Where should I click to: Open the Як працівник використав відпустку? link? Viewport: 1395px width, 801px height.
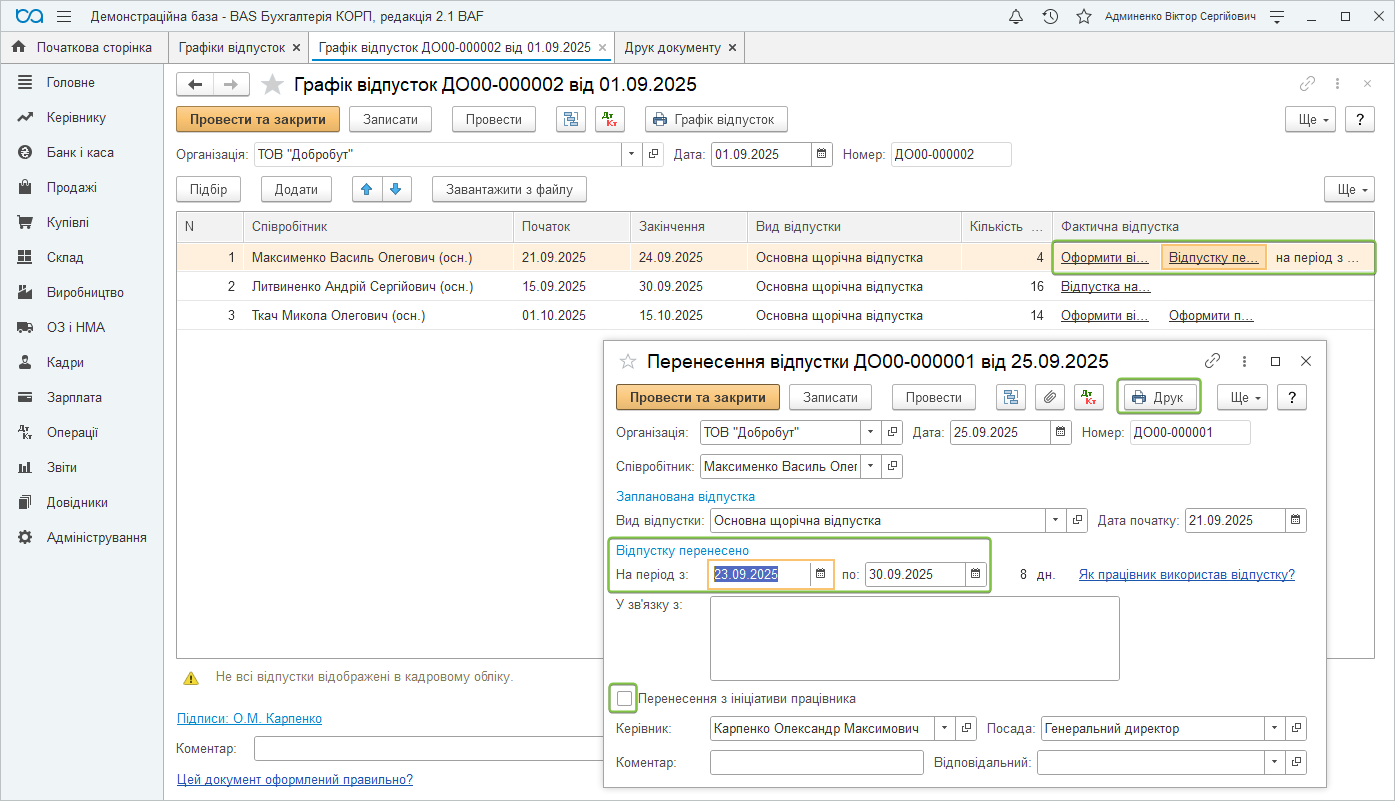coord(1186,574)
